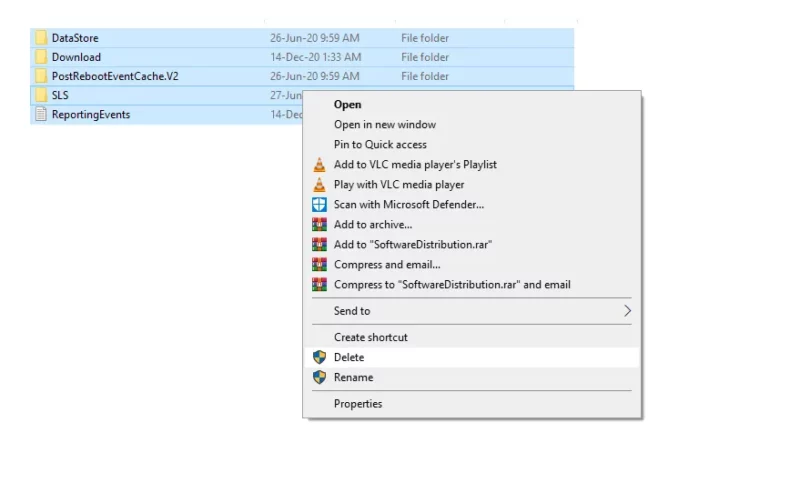Click the VLC cone icon beside Play with VLC

pyautogui.click(x=319, y=184)
